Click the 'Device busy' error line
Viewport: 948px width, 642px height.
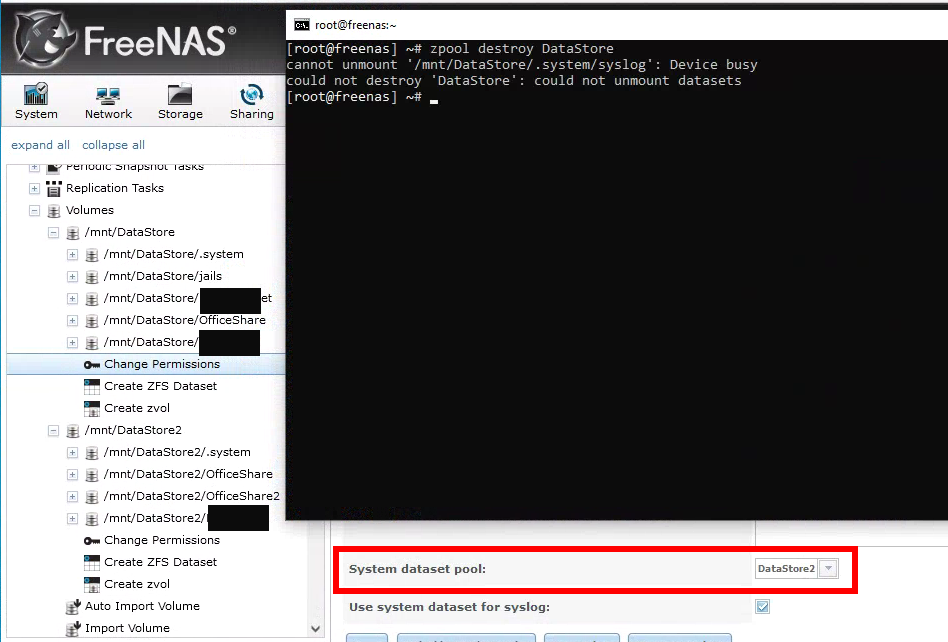[x=522, y=65]
